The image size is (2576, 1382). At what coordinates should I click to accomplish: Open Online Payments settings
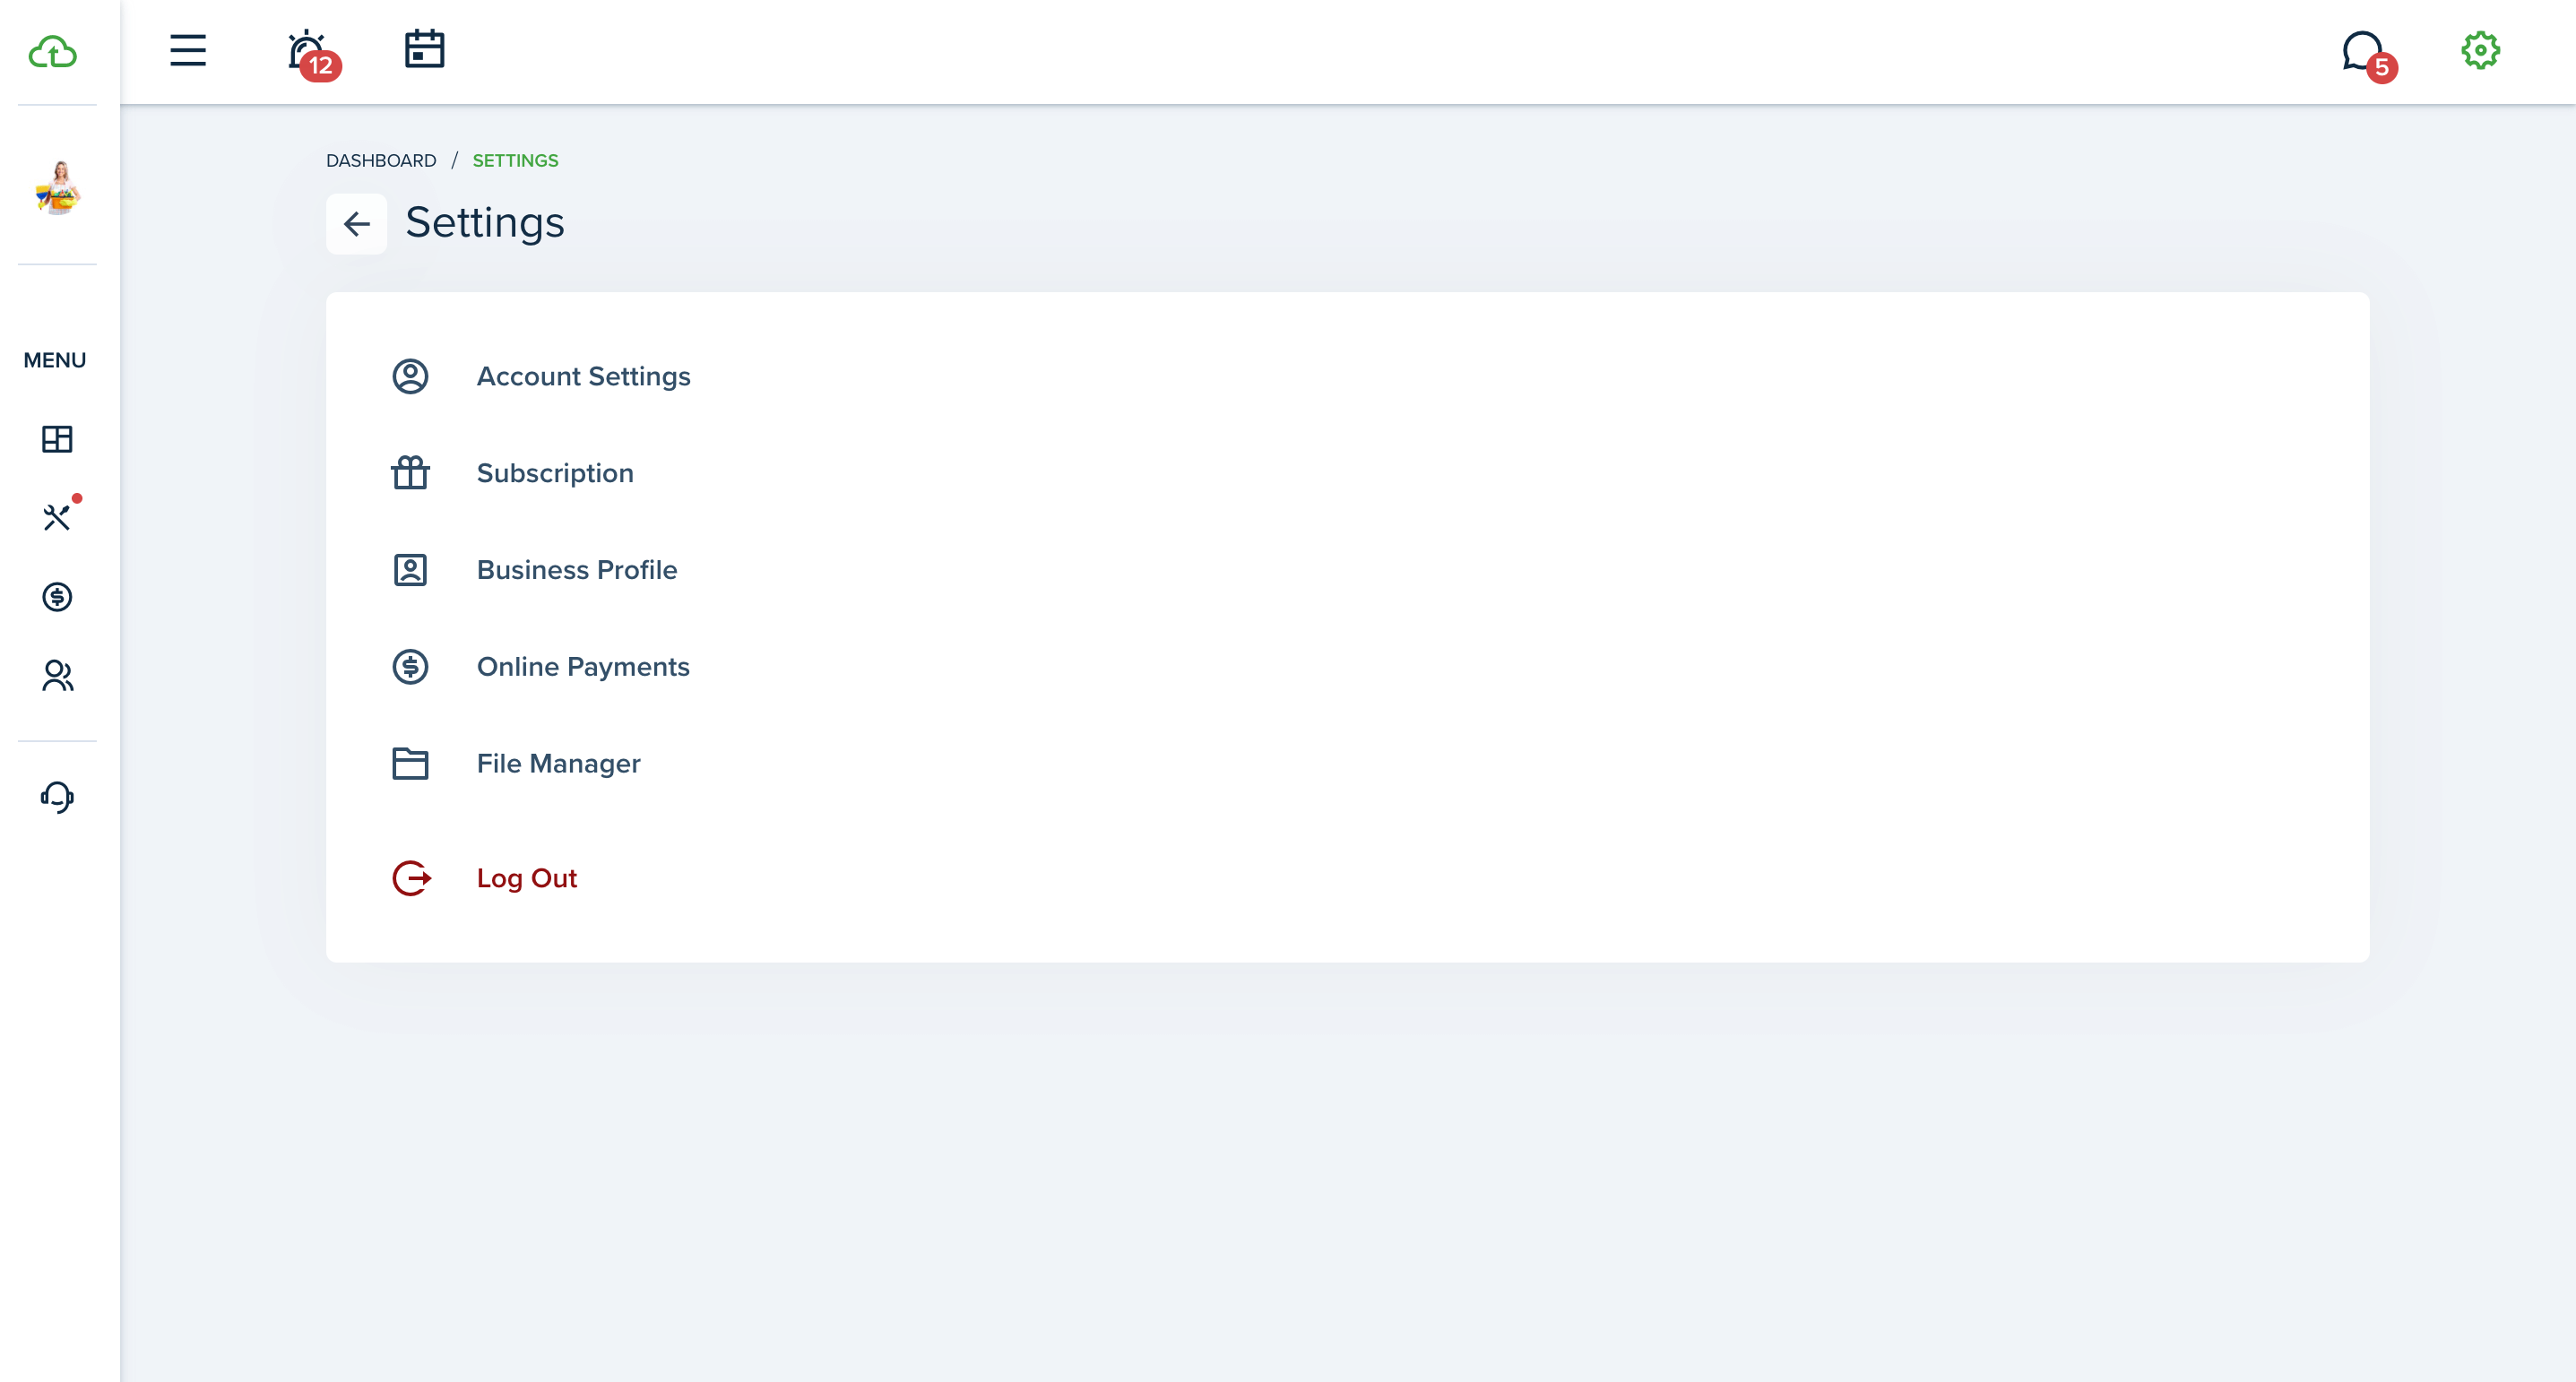point(583,667)
